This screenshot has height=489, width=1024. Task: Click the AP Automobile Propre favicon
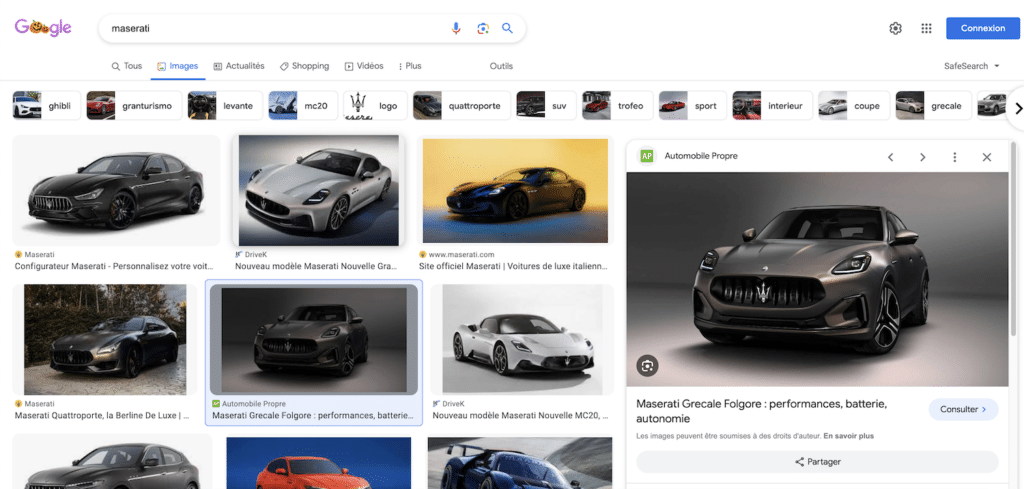point(647,156)
